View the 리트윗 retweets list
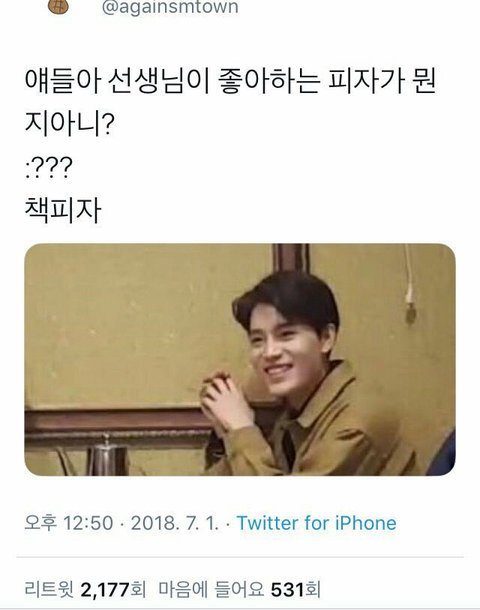480x610 pixels. point(85,590)
